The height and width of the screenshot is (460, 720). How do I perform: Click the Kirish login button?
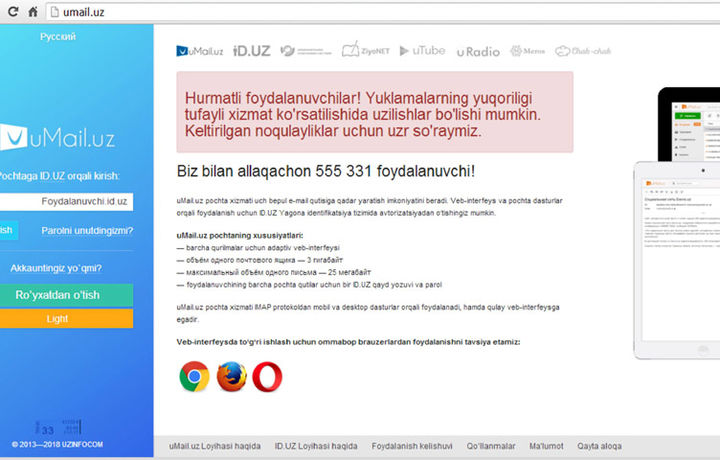tap(9, 230)
